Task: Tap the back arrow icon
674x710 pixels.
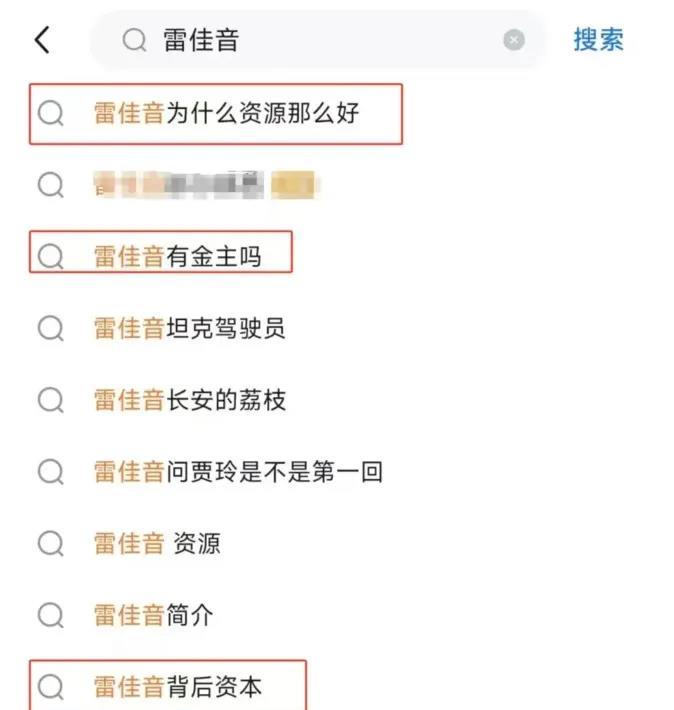Action: click(42, 40)
